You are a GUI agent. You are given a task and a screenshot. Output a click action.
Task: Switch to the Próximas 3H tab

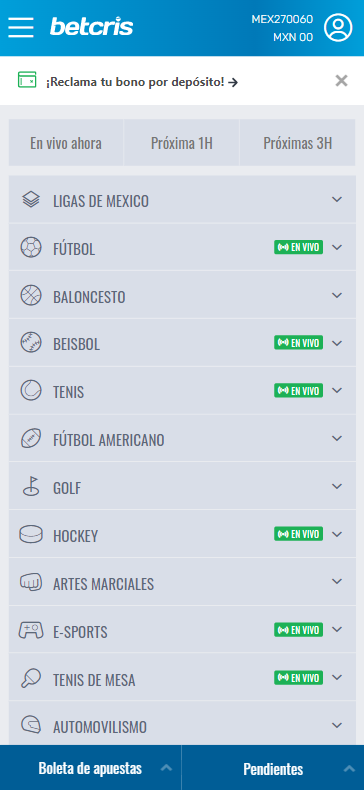click(x=298, y=143)
